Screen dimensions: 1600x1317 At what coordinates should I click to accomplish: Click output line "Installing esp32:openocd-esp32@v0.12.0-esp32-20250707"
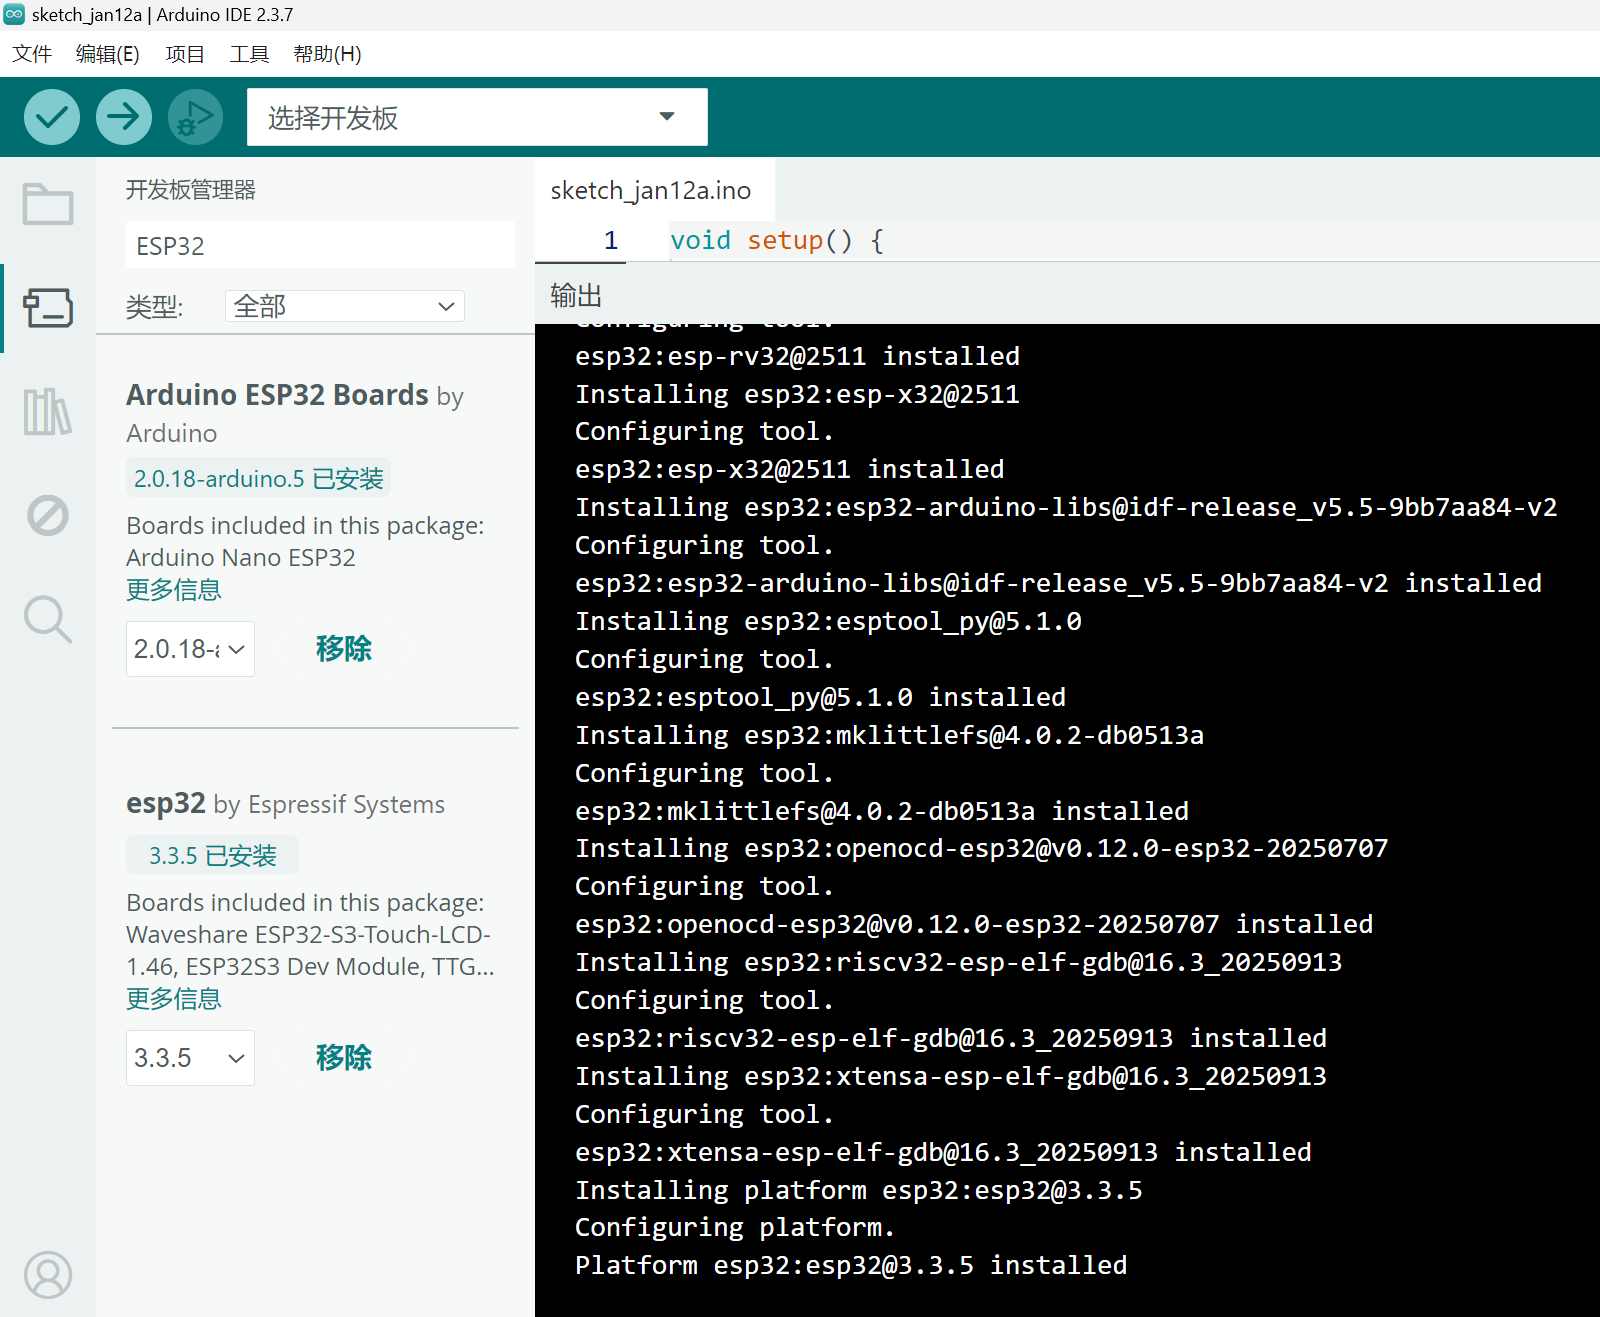click(982, 848)
